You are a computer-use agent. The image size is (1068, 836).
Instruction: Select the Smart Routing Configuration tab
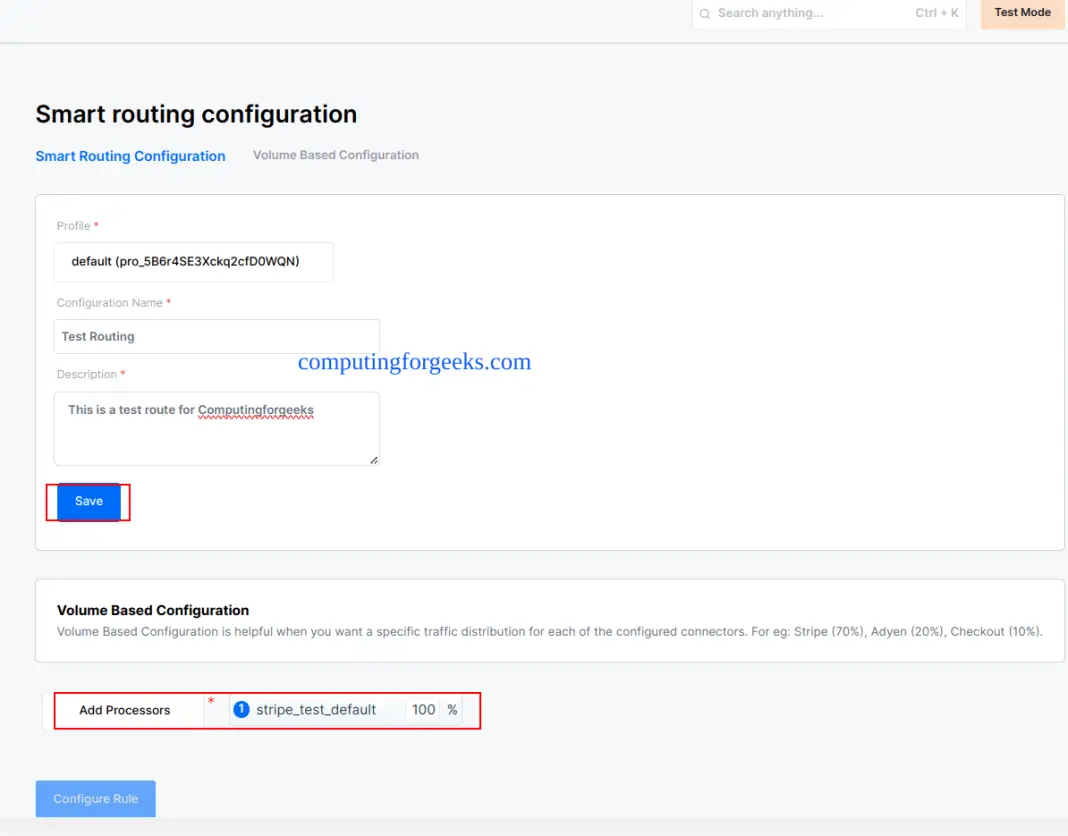click(130, 155)
